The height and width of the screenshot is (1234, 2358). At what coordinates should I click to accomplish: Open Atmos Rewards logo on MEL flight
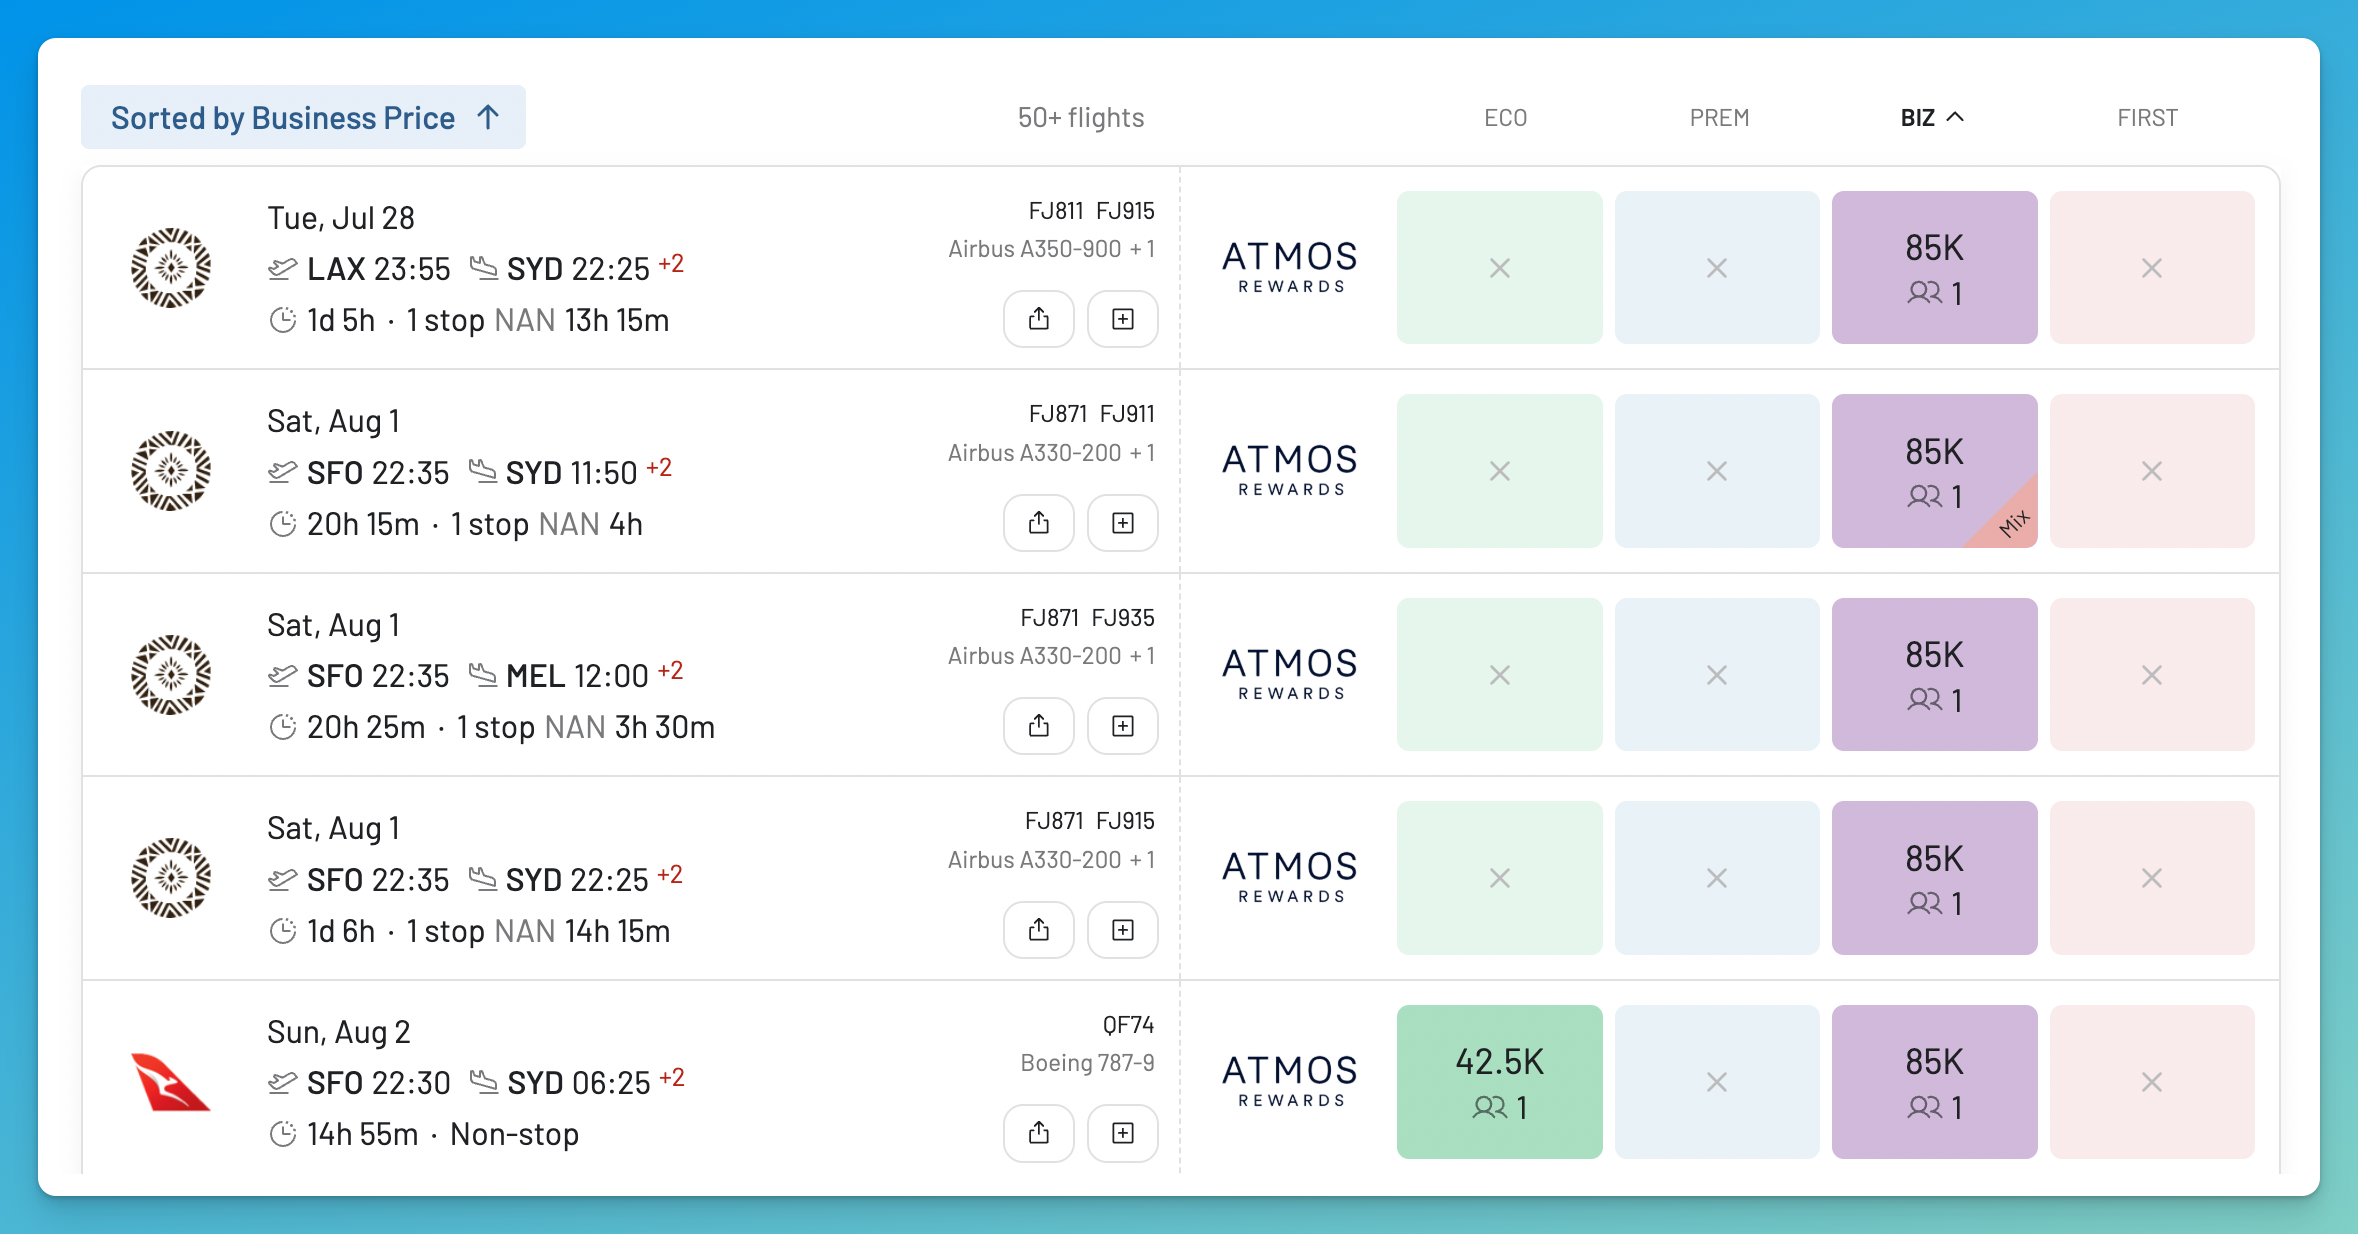point(1290,674)
